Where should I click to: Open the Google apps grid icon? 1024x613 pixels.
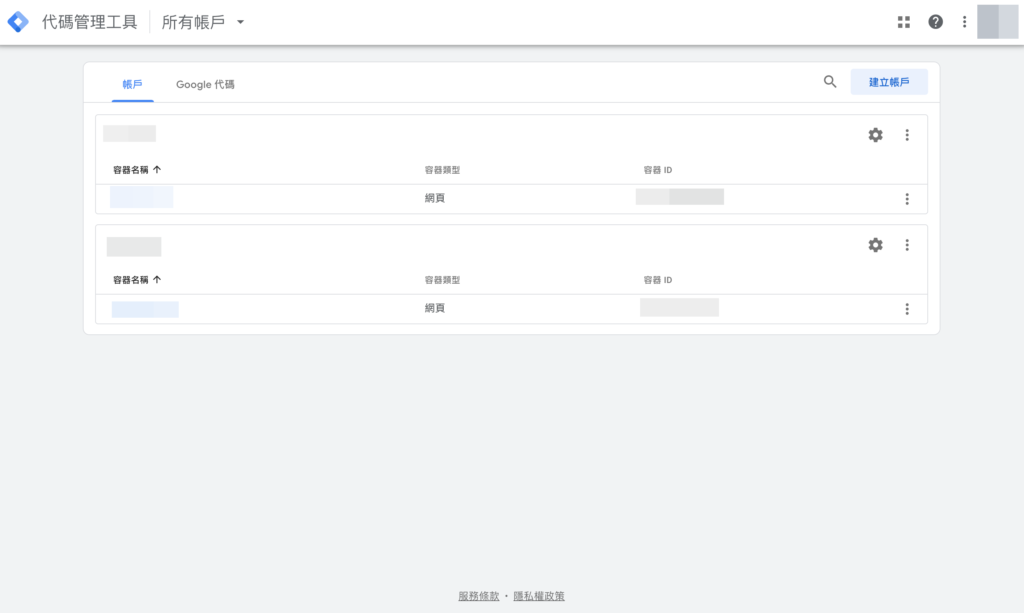[904, 22]
